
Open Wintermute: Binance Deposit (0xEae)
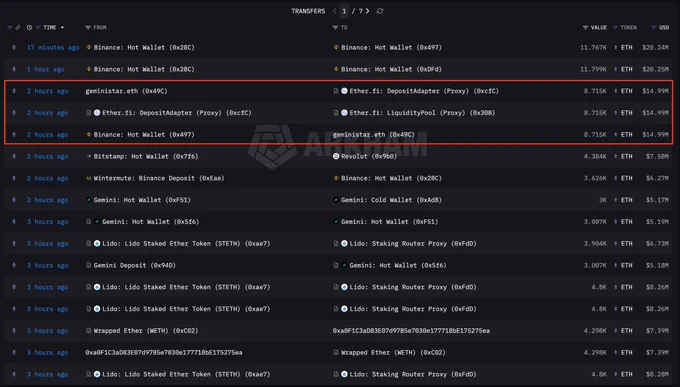159,178
